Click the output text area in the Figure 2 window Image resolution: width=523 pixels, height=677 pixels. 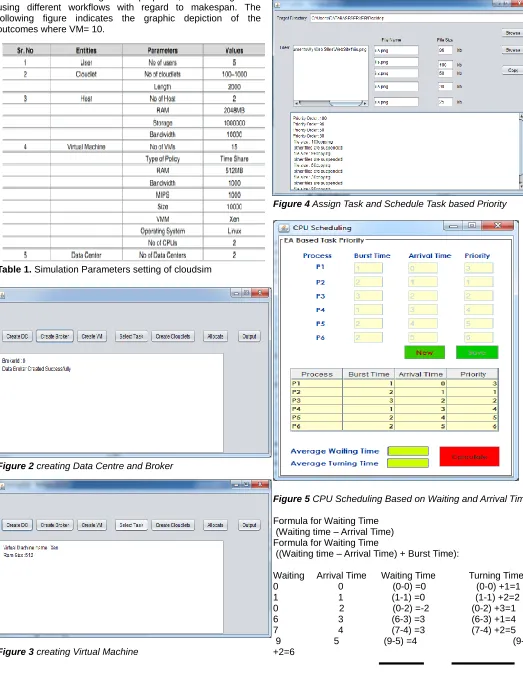point(111,402)
